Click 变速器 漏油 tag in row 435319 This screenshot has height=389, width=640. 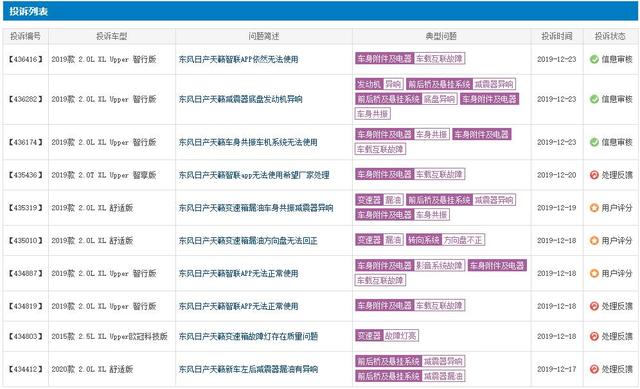[379, 200]
